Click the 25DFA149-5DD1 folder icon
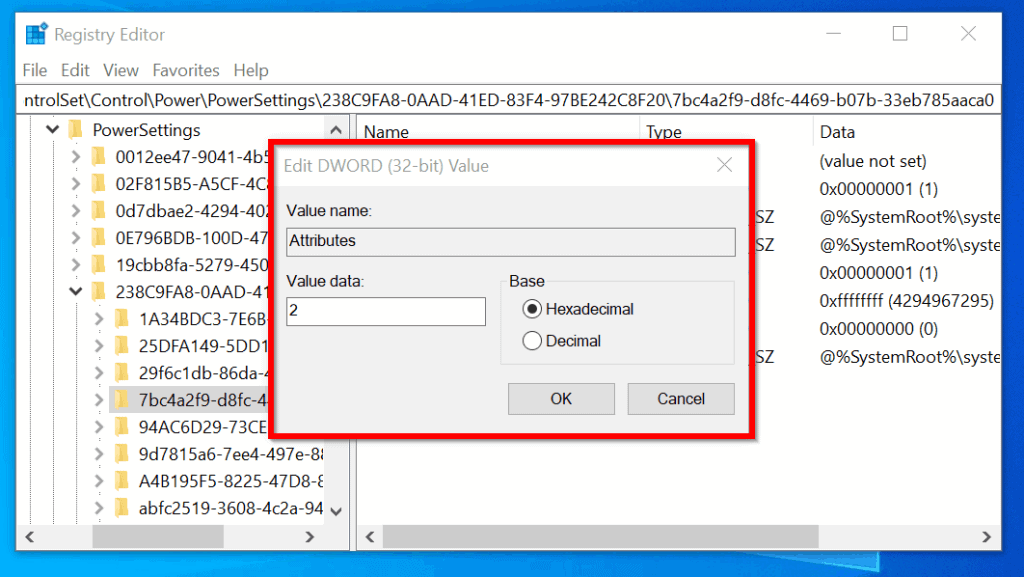 click(122, 346)
